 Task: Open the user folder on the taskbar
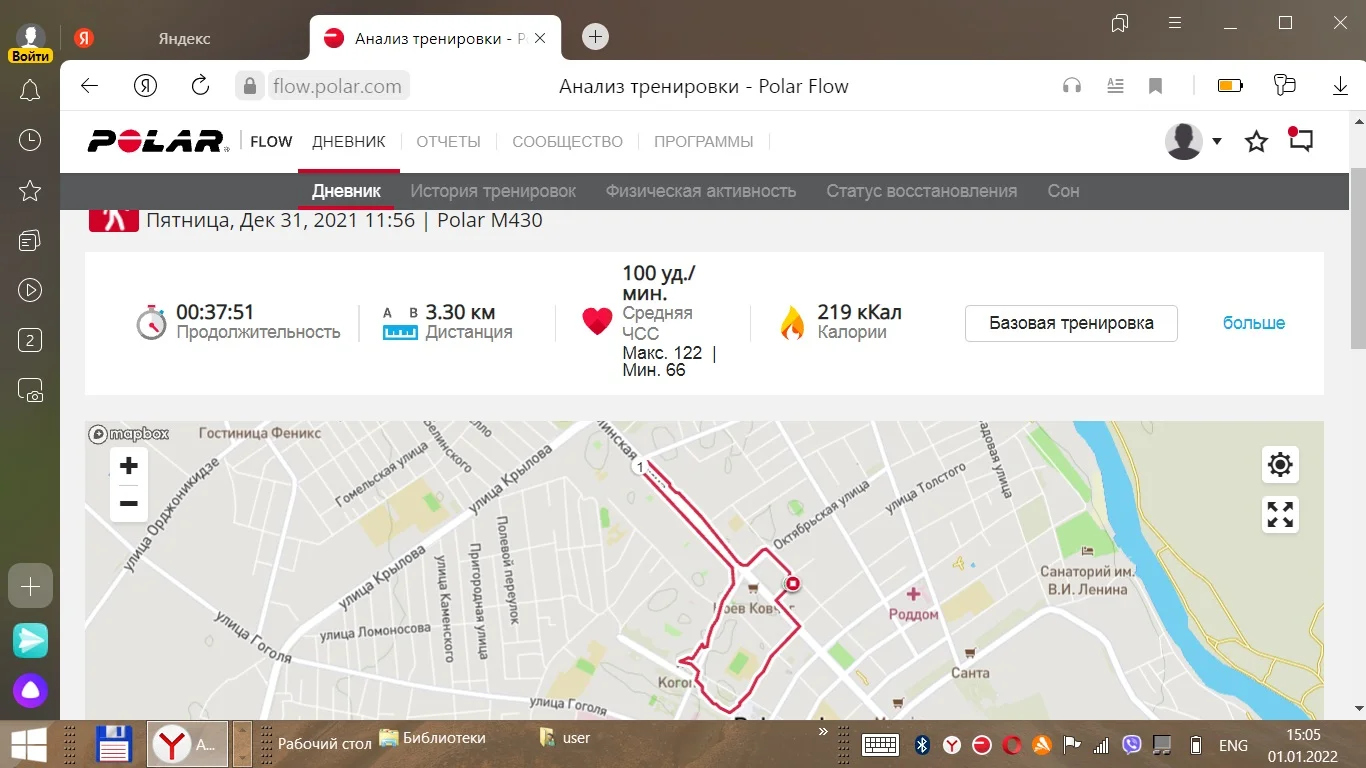(565, 738)
